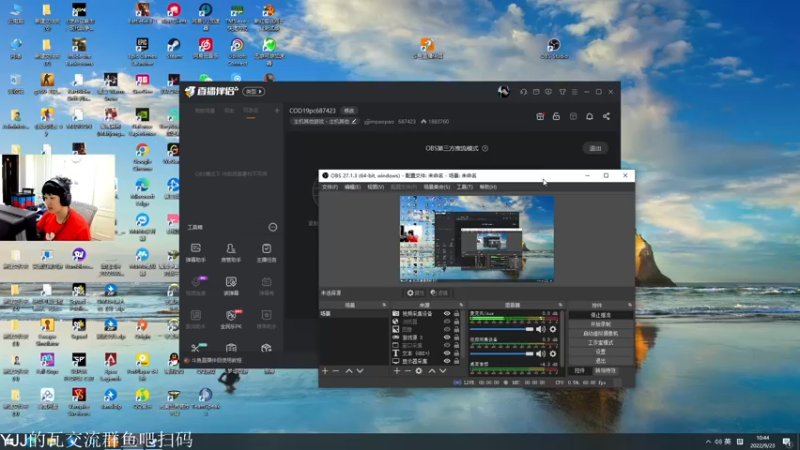This screenshot has width=800, height=450.
Task: Toggle visibility of 图像 source
Action: point(447,330)
